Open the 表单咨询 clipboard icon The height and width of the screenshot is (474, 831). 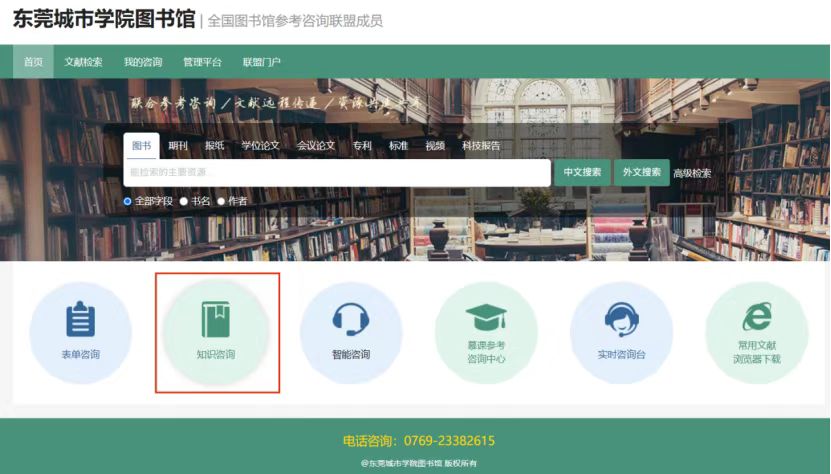81,319
